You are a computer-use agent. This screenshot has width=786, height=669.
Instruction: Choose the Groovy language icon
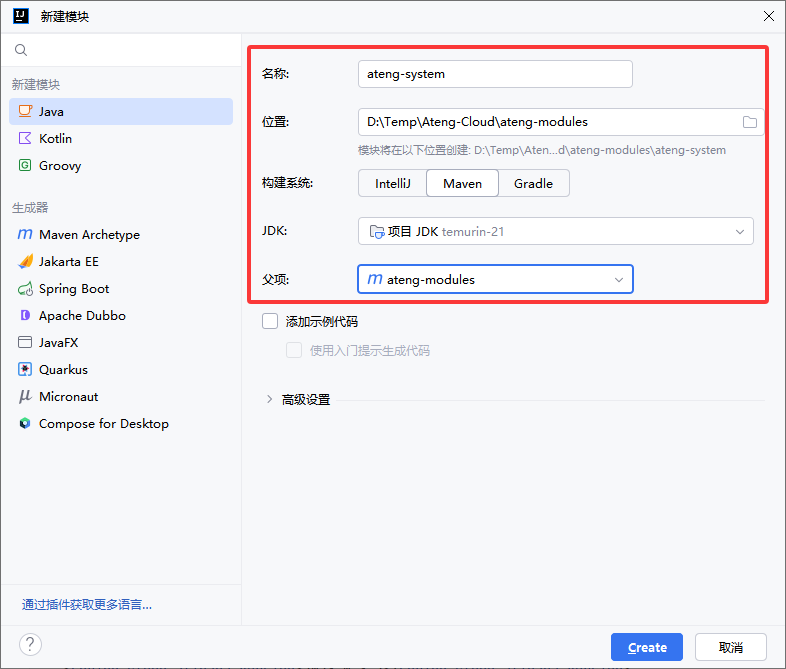[x=25, y=166]
